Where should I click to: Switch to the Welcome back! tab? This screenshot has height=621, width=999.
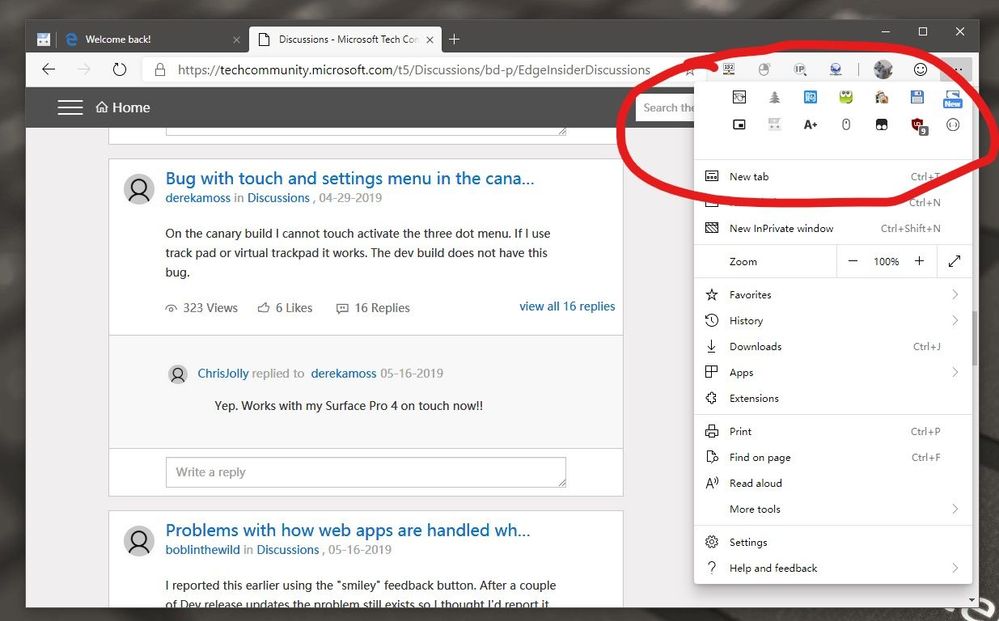tap(153, 39)
